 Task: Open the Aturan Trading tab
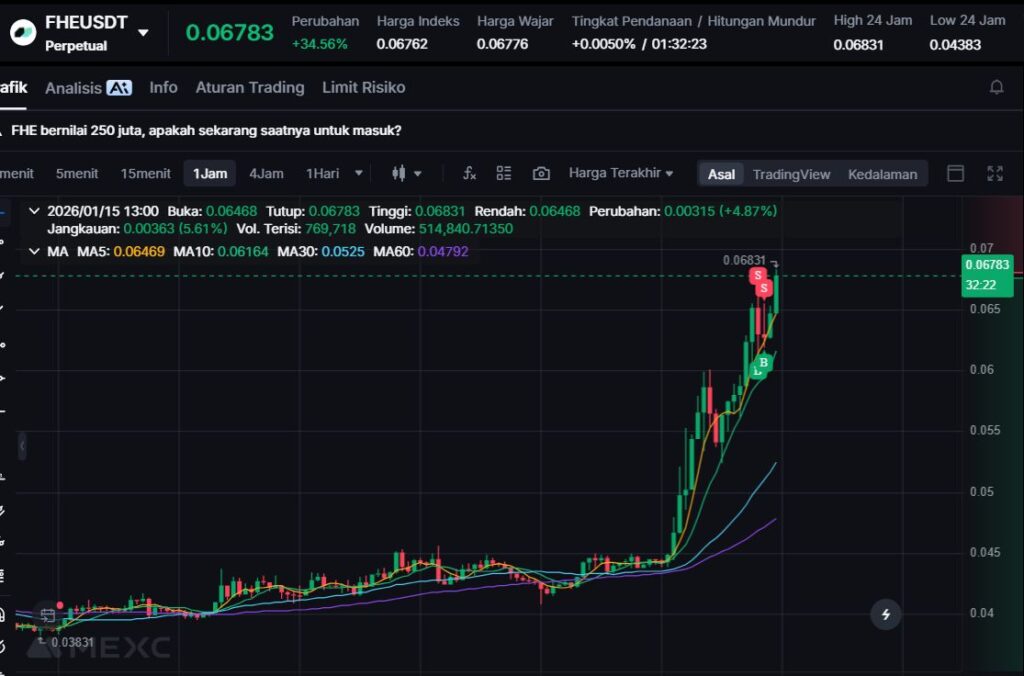[249, 88]
